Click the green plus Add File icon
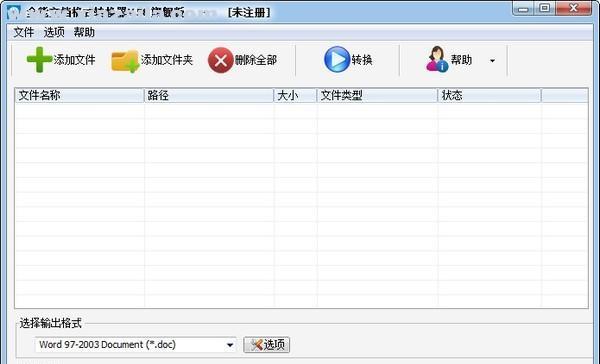Viewport: 600px width, 364px height. click(39, 60)
